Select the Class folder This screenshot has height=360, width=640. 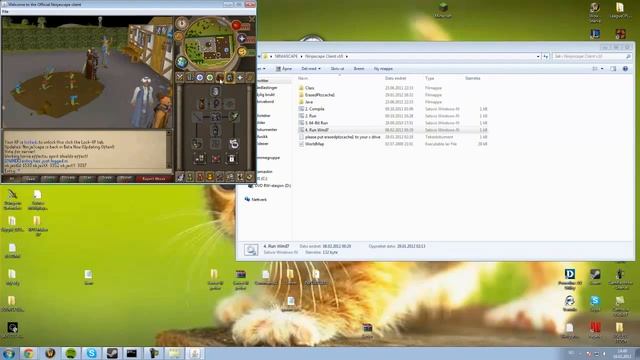(x=309, y=88)
